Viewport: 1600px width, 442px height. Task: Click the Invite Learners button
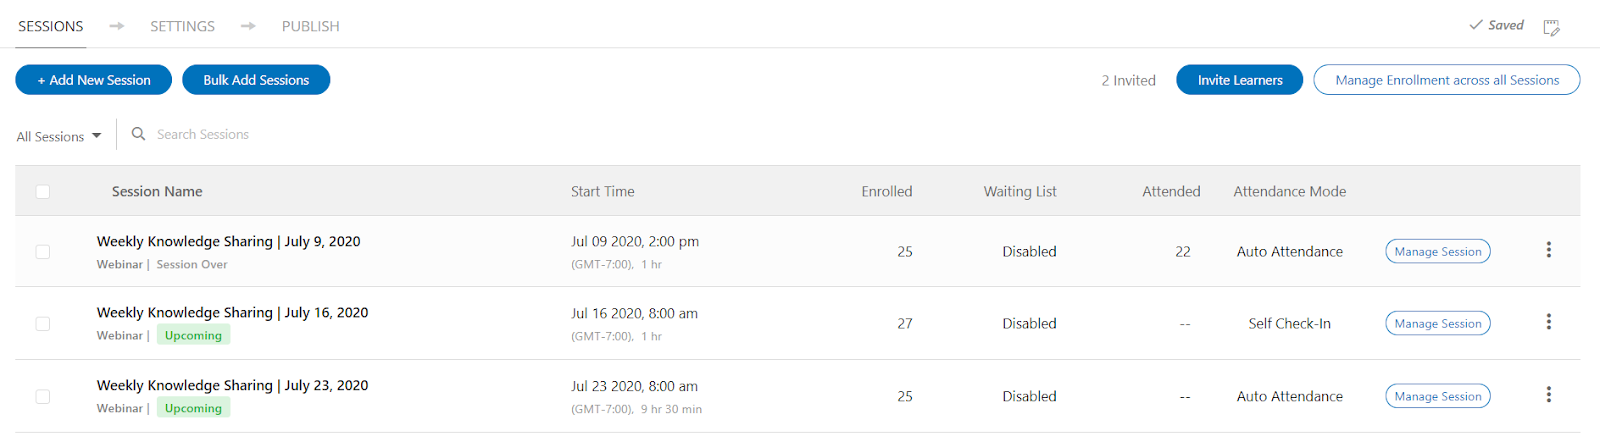click(1240, 80)
